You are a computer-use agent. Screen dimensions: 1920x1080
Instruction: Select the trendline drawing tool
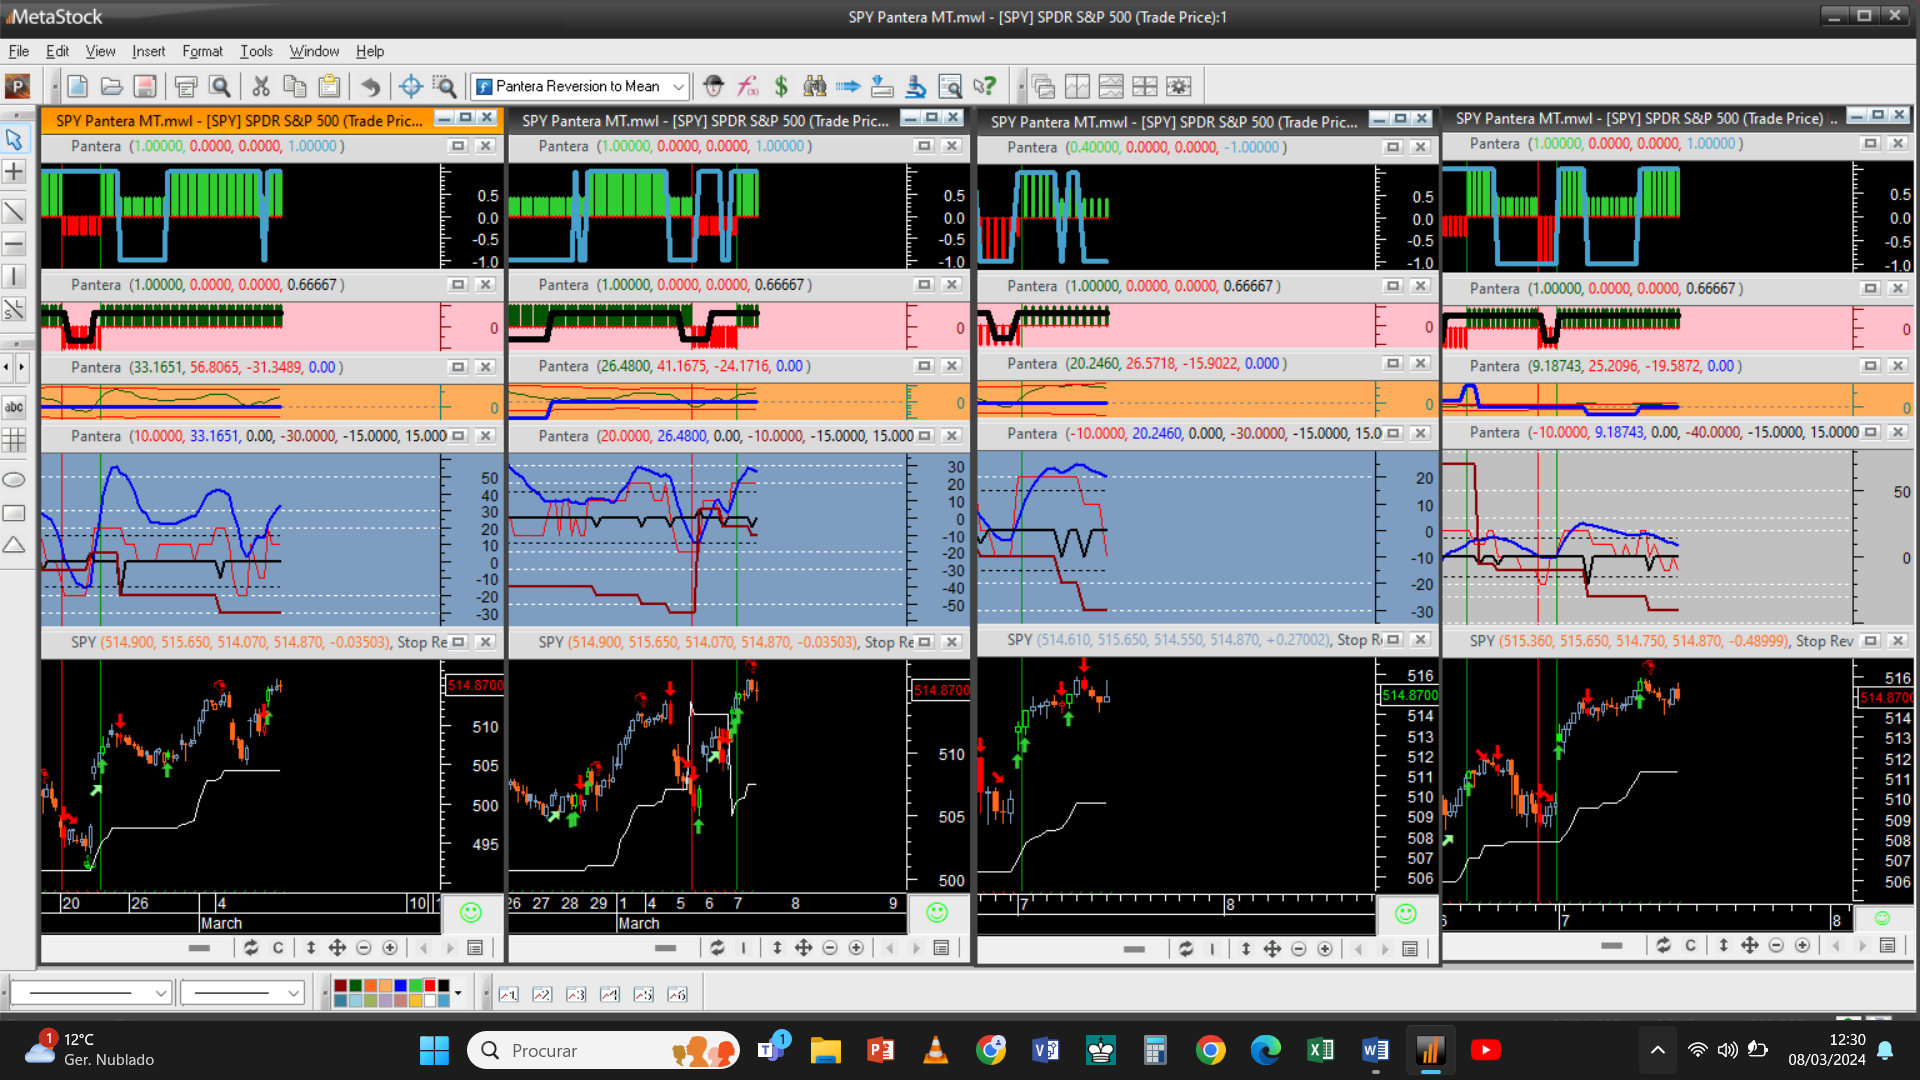pos(14,211)
